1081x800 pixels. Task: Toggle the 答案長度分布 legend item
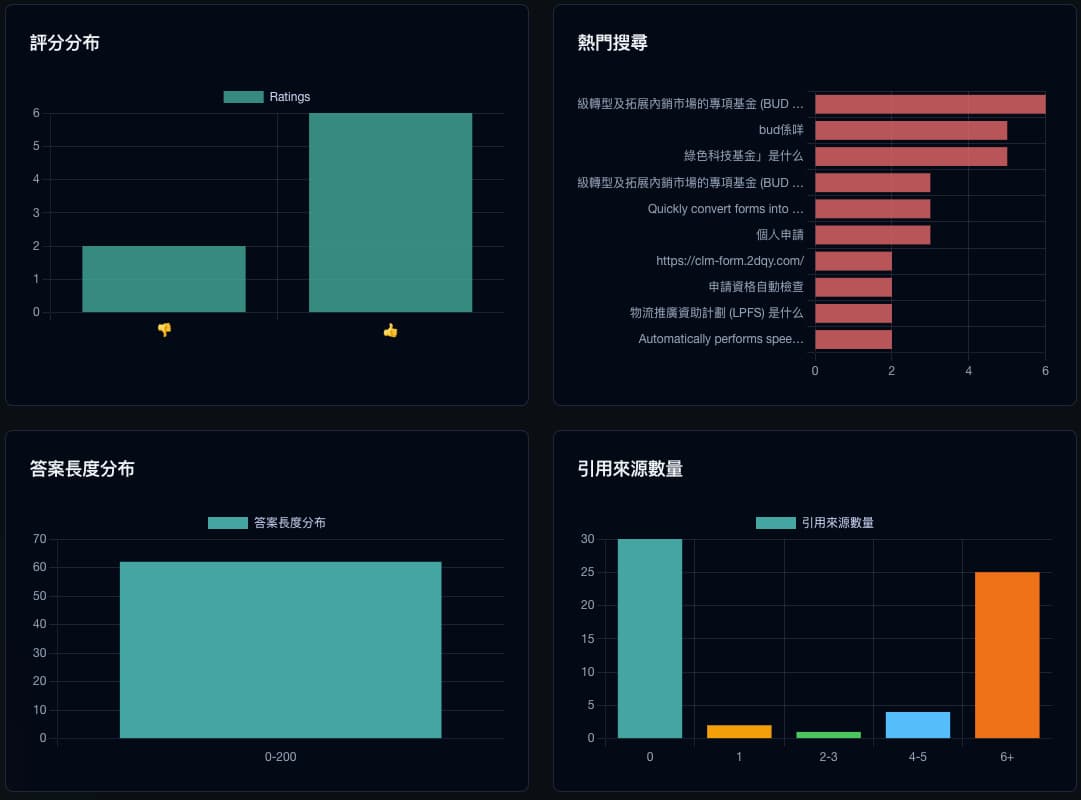click(x=267, y=523)
